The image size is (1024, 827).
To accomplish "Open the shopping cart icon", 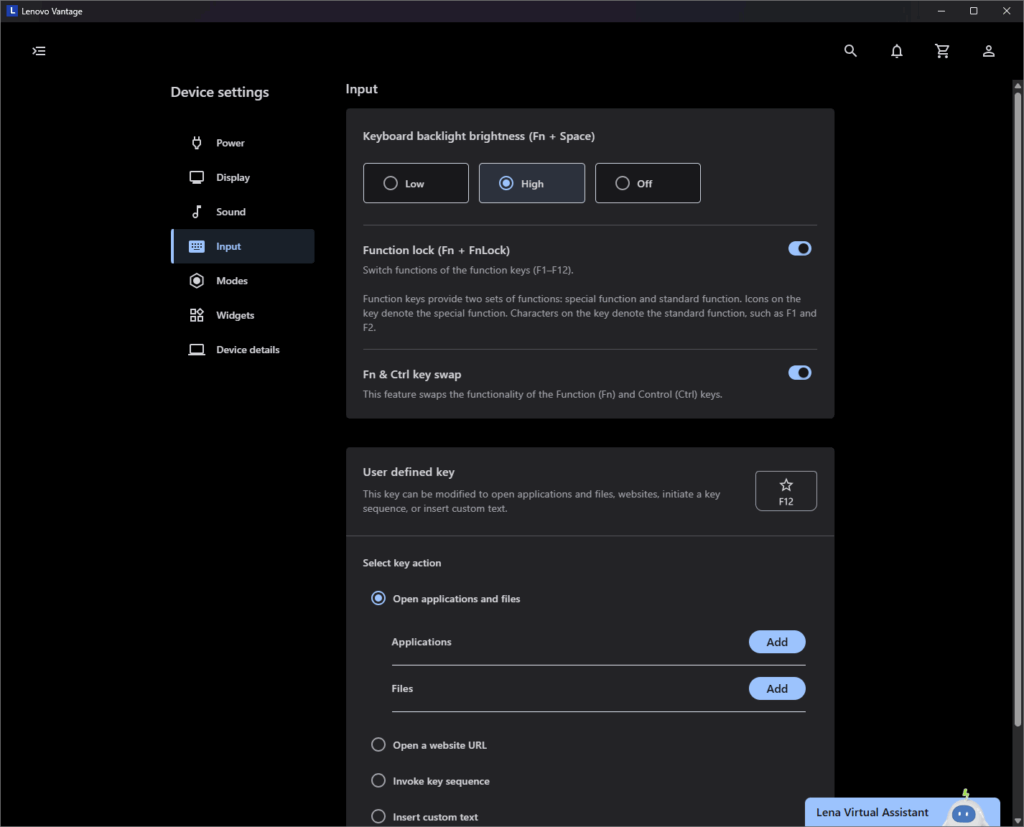I will pyautogui.click(x=942, y=51).
